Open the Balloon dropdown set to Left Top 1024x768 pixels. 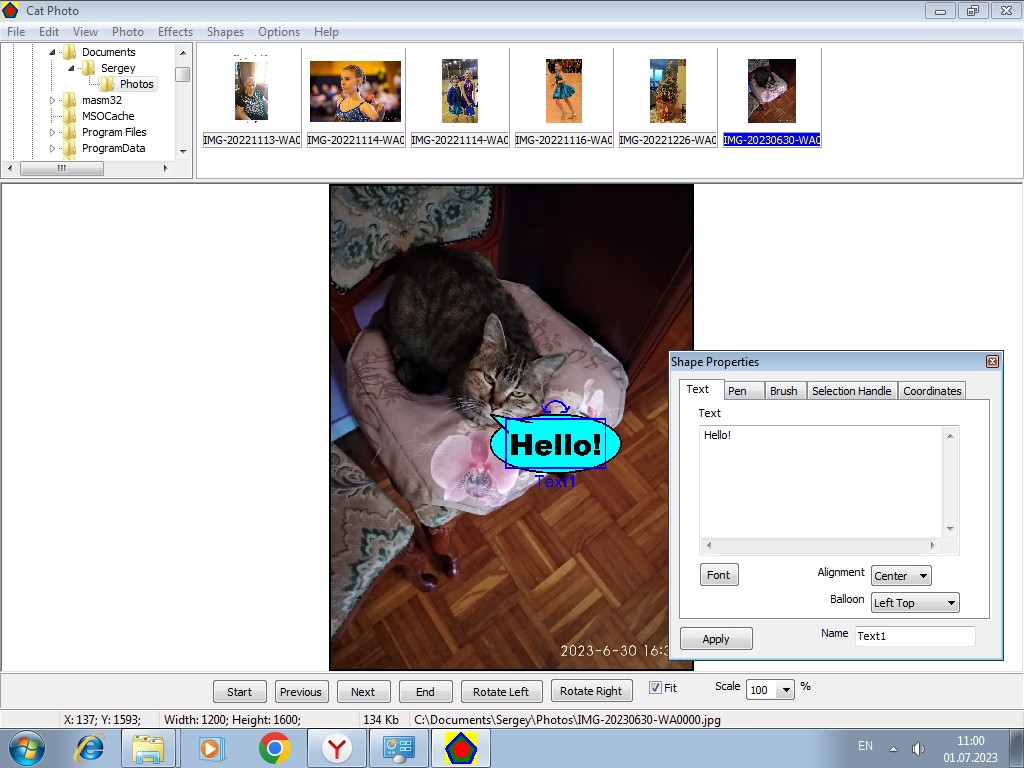(x=915, y=602)
